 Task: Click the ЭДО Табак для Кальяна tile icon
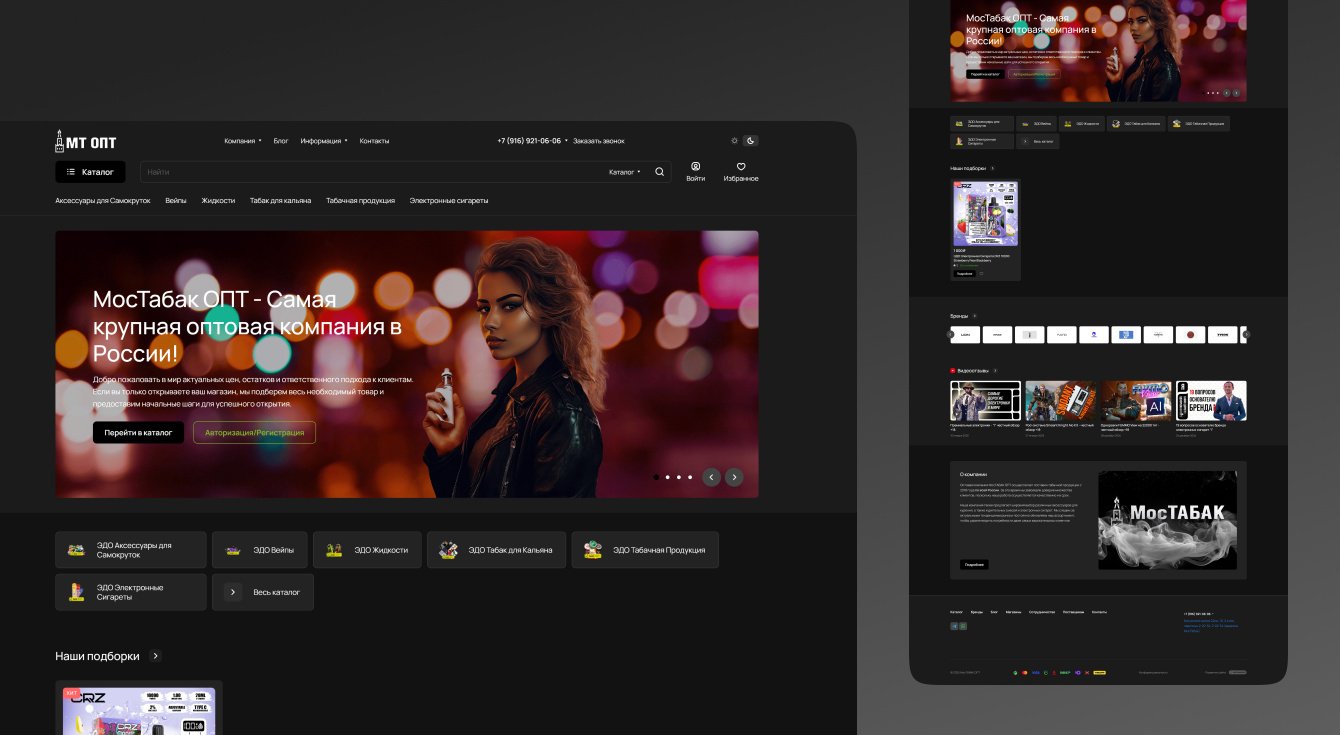tap(448, 550)
